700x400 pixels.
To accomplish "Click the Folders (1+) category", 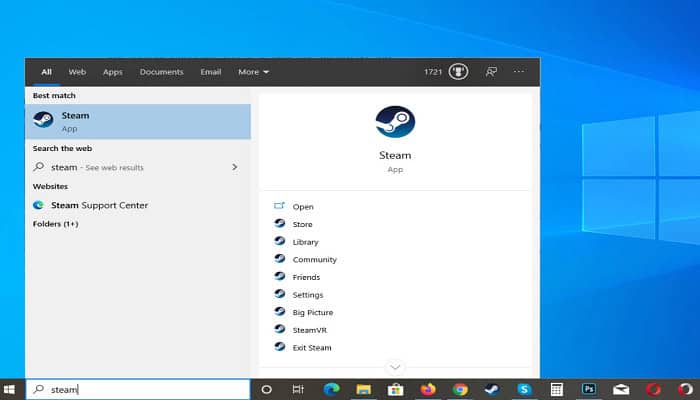I will tap(55, 224).
